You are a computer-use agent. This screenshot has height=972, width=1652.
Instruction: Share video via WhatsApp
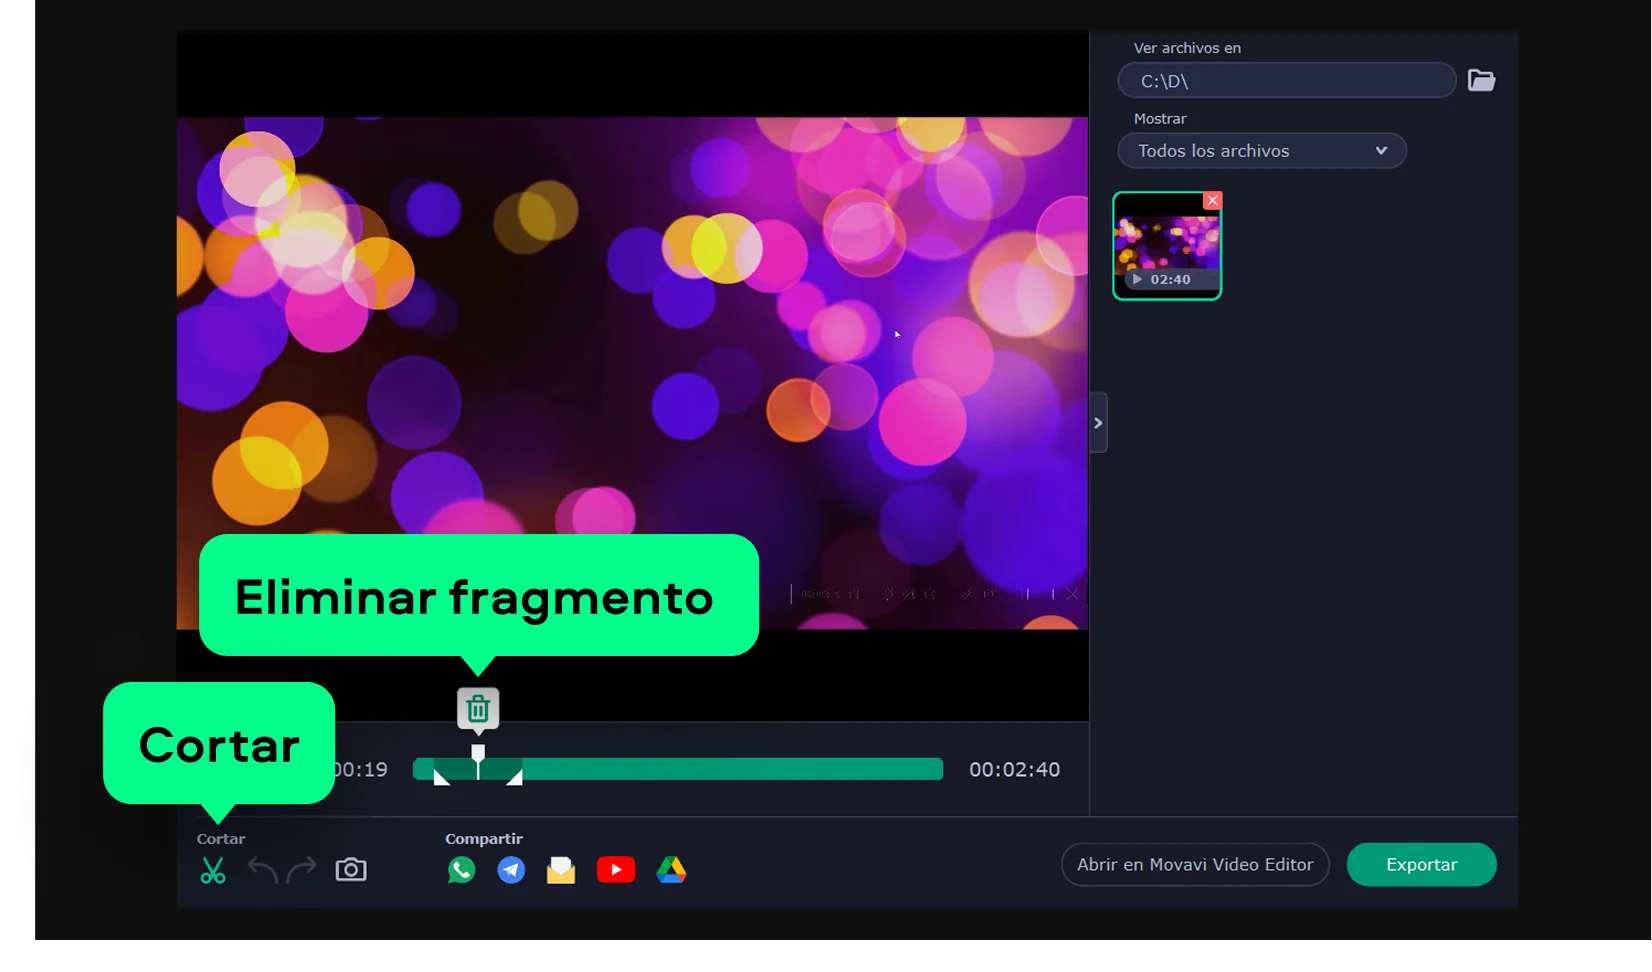[x=461, y=870]
